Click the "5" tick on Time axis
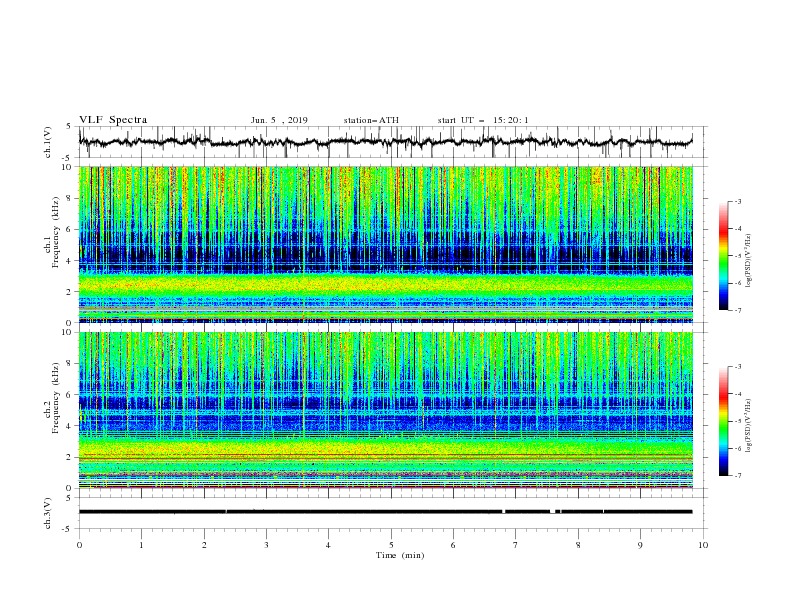 pos(391,545)
